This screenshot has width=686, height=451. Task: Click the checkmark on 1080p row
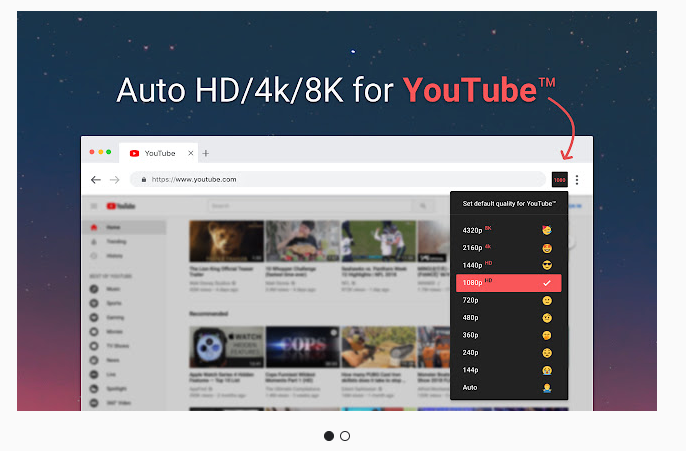(x=547, y=283)
